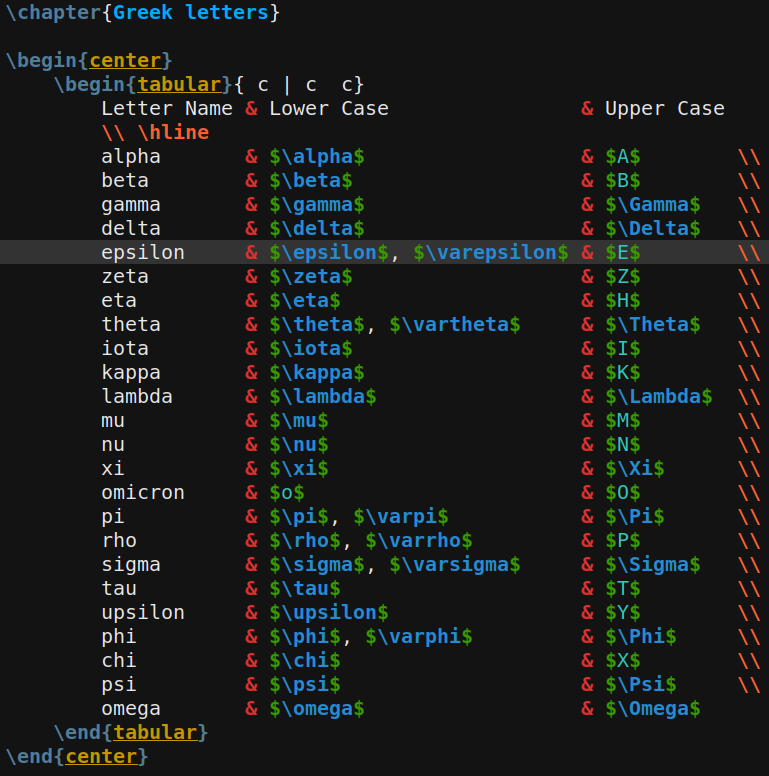
Task: Click 'center' in the \begin{center} line
Action: (125, 60)
